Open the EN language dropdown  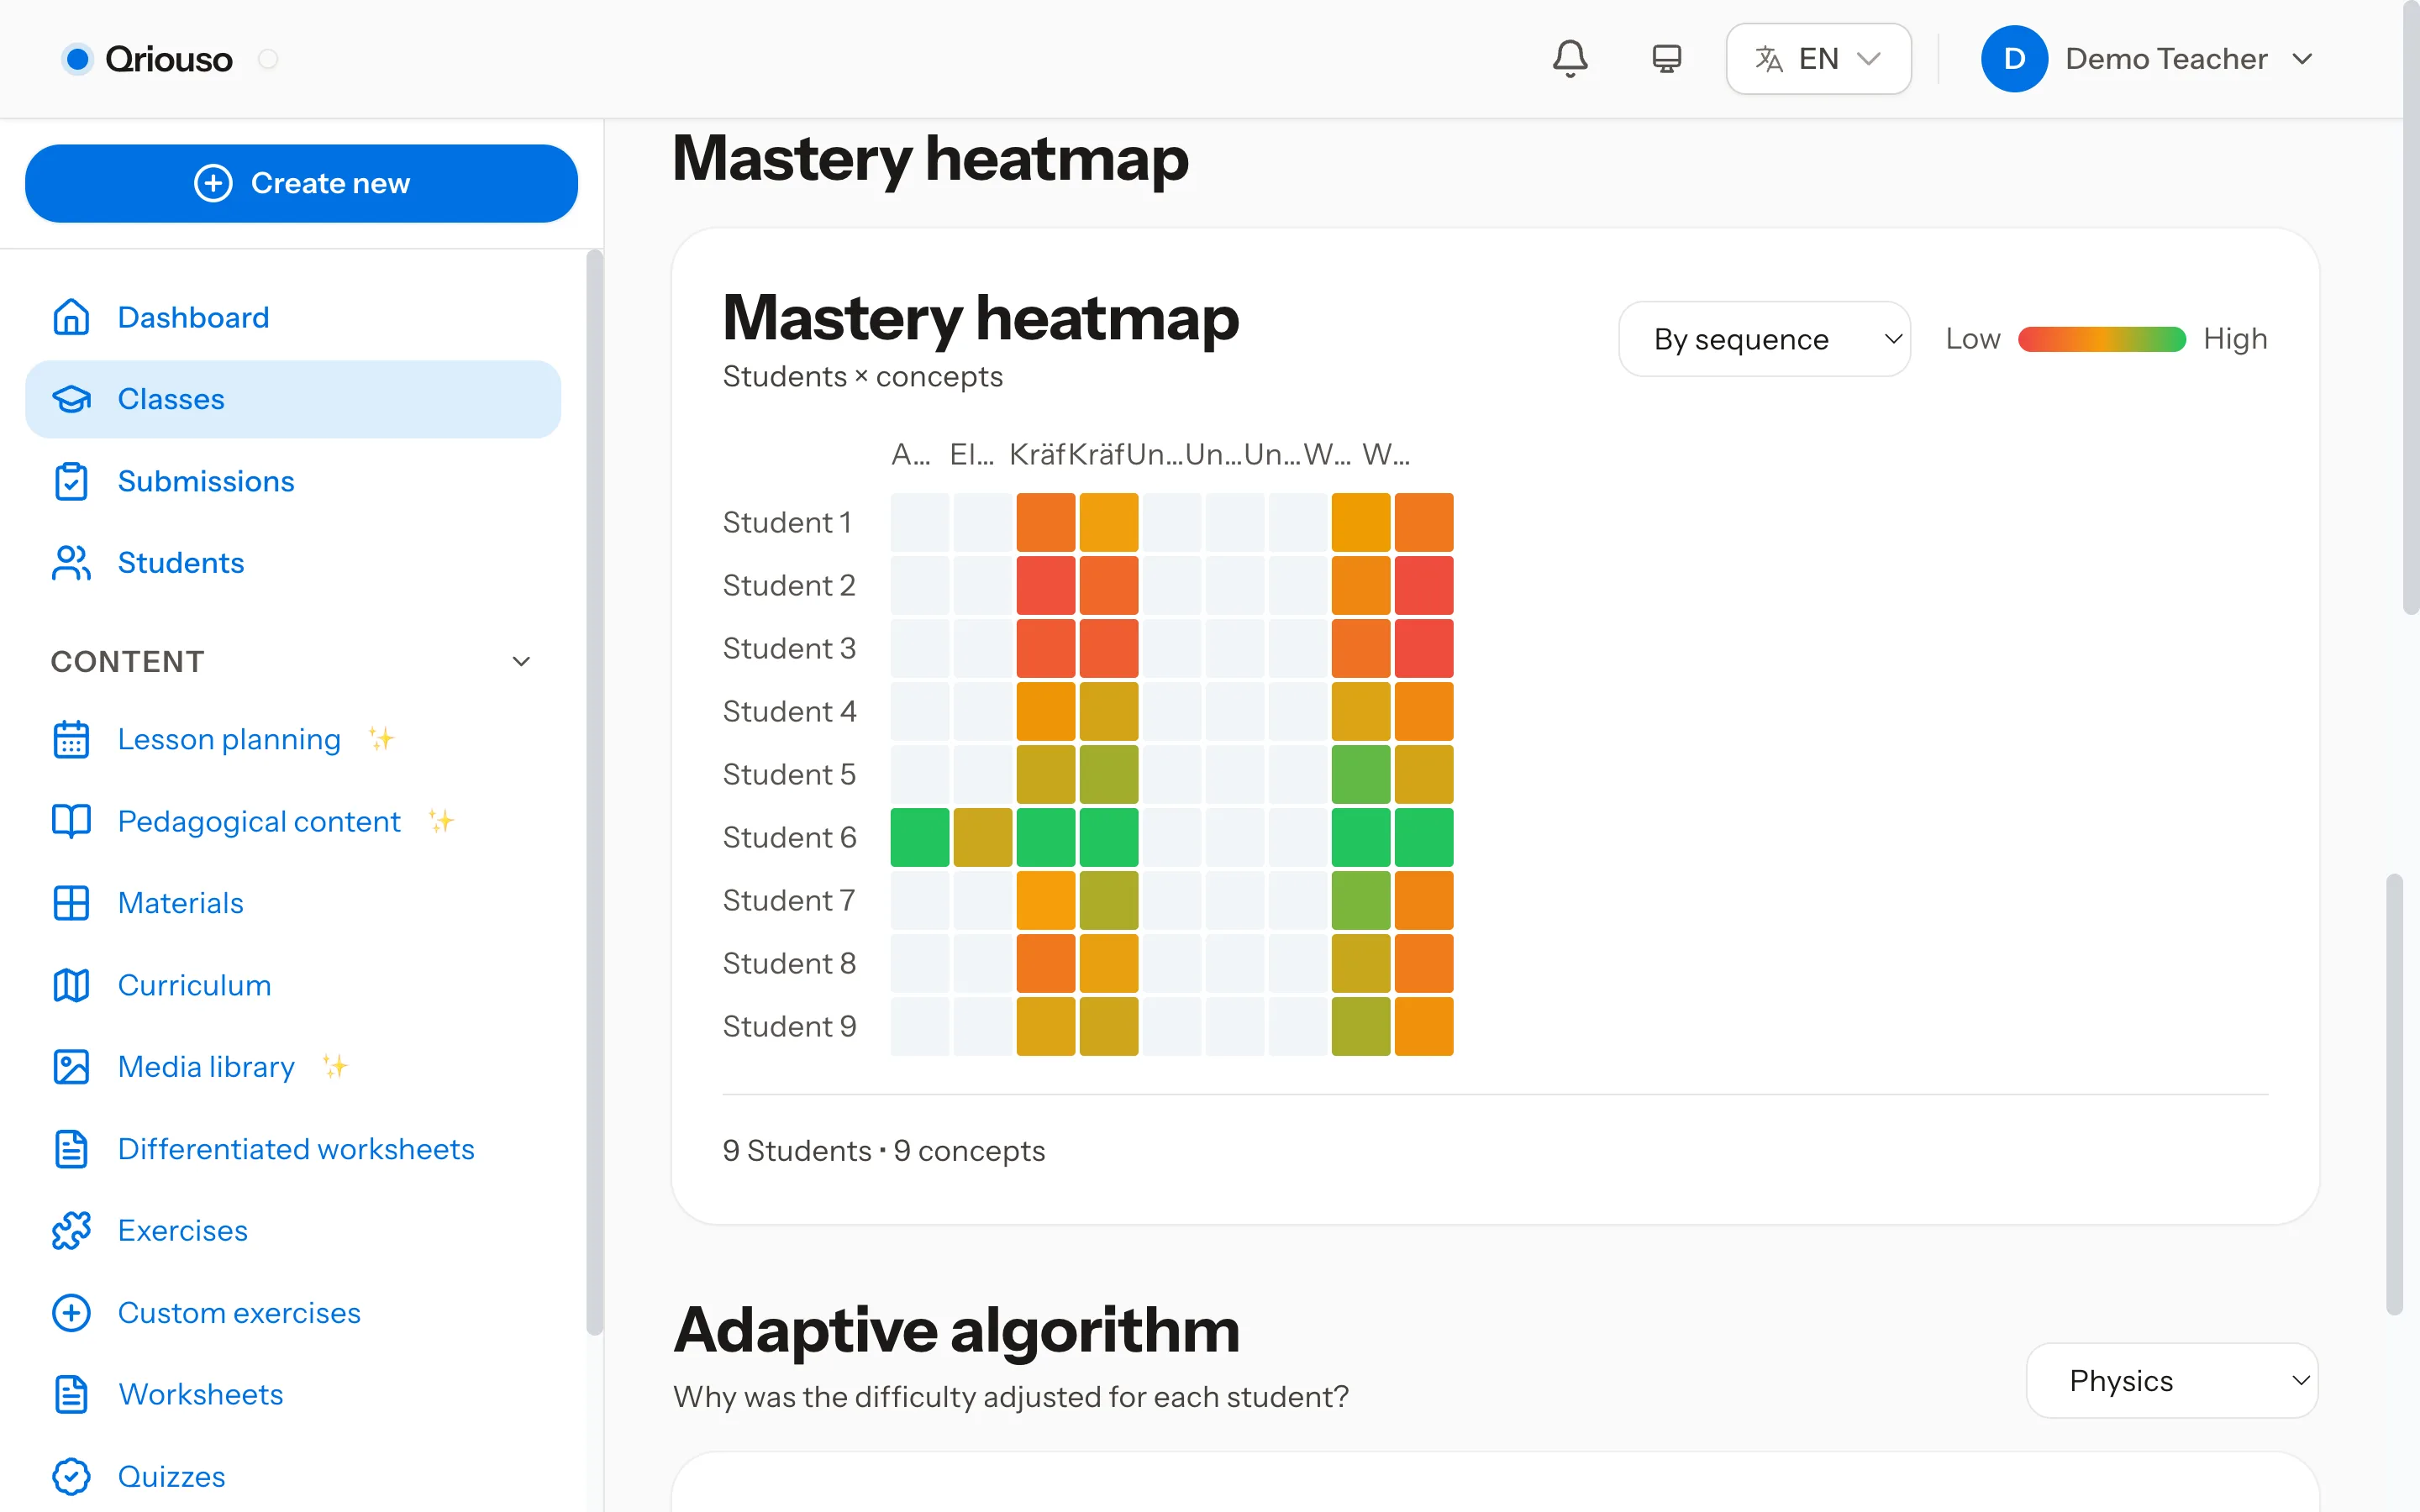click(1818, 59)
